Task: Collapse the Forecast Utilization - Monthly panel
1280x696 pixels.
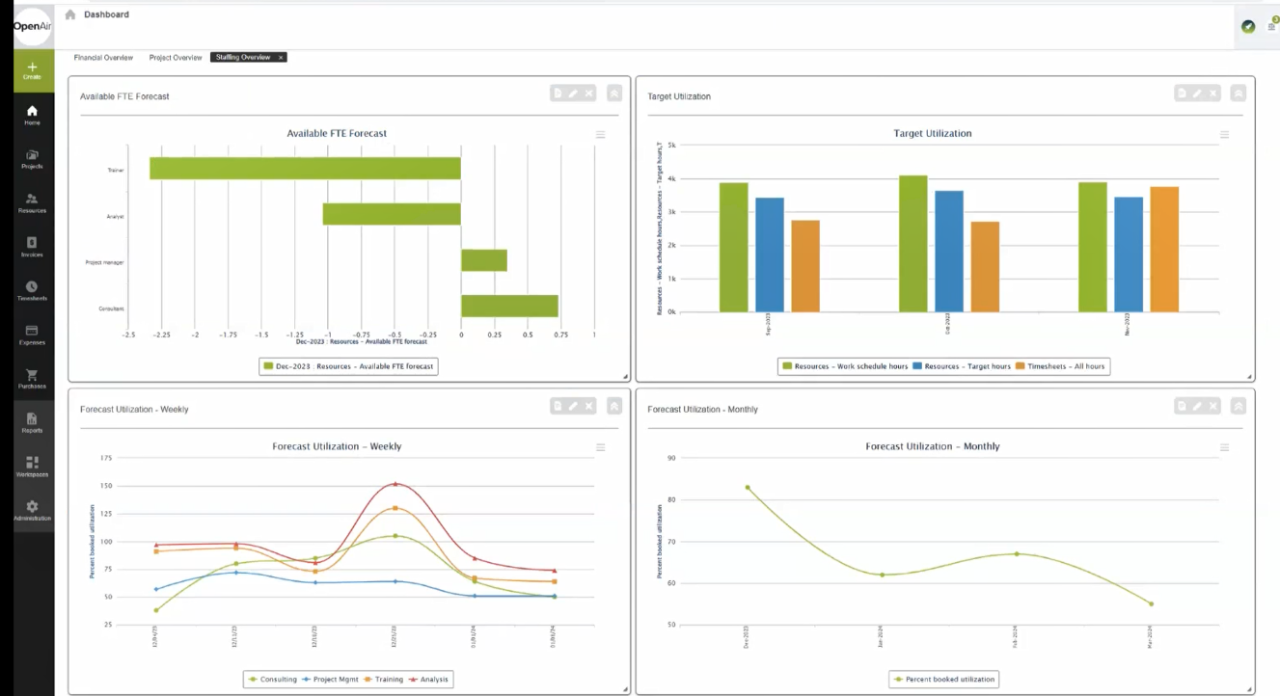Action: pyautogui.click(x=1238, y=406)
